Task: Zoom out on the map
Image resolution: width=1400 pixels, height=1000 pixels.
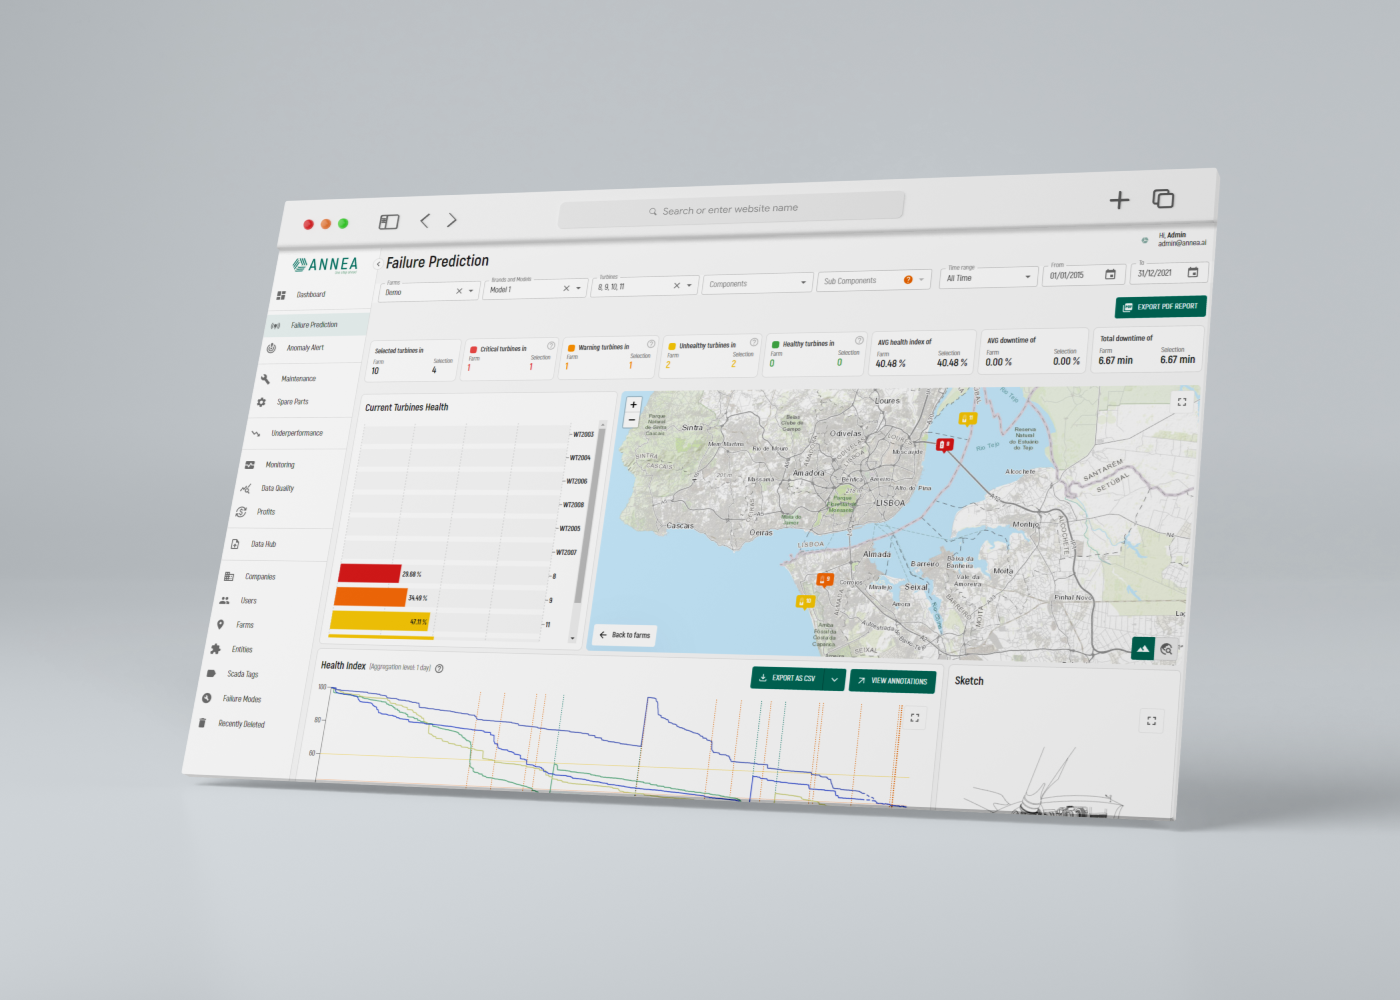Action: coord(632,421)
